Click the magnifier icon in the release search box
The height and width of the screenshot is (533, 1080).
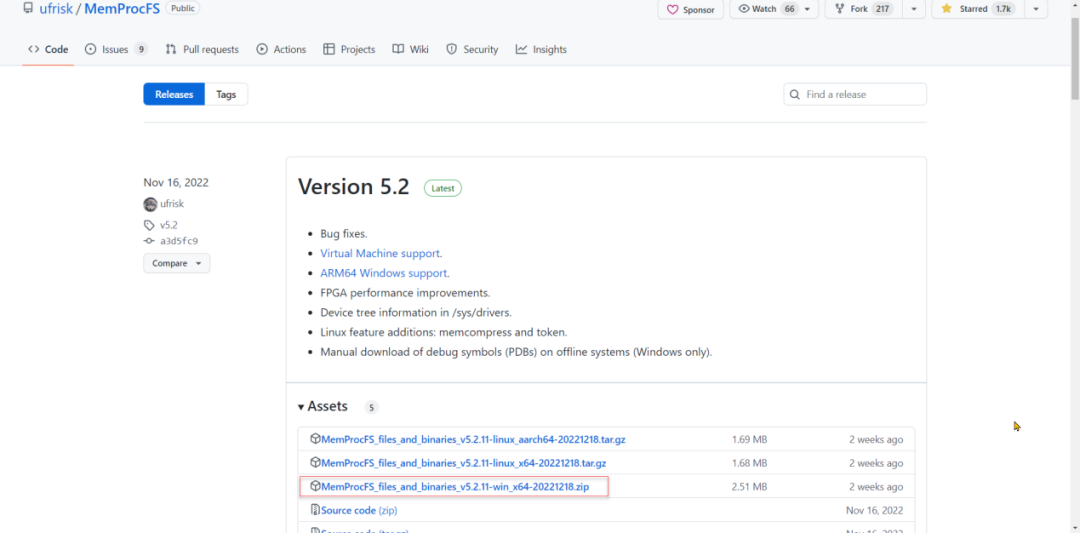(795, 94)
